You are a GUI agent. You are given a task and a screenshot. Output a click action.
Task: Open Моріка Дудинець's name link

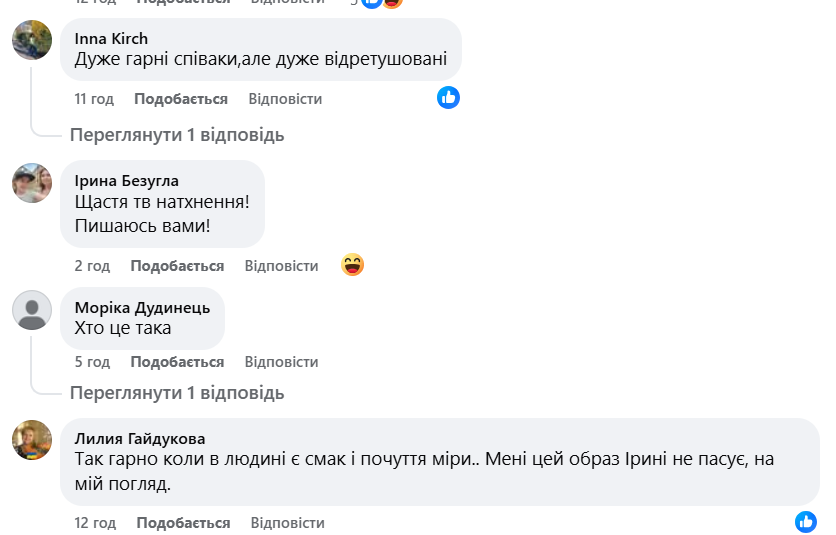(x=142, y=307)
